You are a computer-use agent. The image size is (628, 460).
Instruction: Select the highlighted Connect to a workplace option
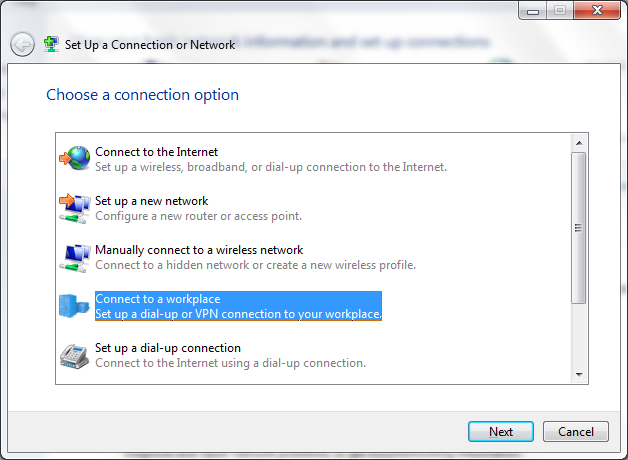[x=238, y=306]
